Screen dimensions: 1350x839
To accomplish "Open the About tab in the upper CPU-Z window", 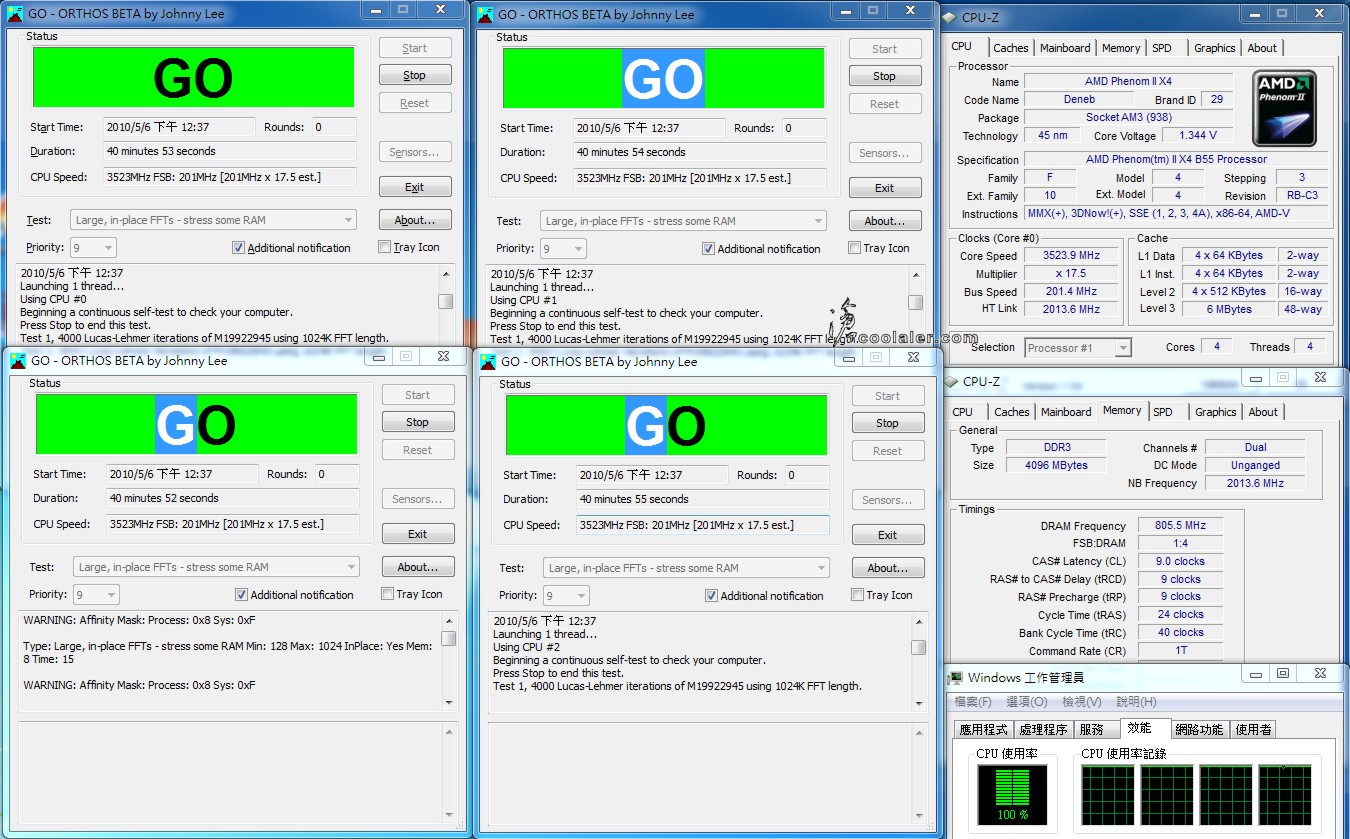I will 1262,48.
